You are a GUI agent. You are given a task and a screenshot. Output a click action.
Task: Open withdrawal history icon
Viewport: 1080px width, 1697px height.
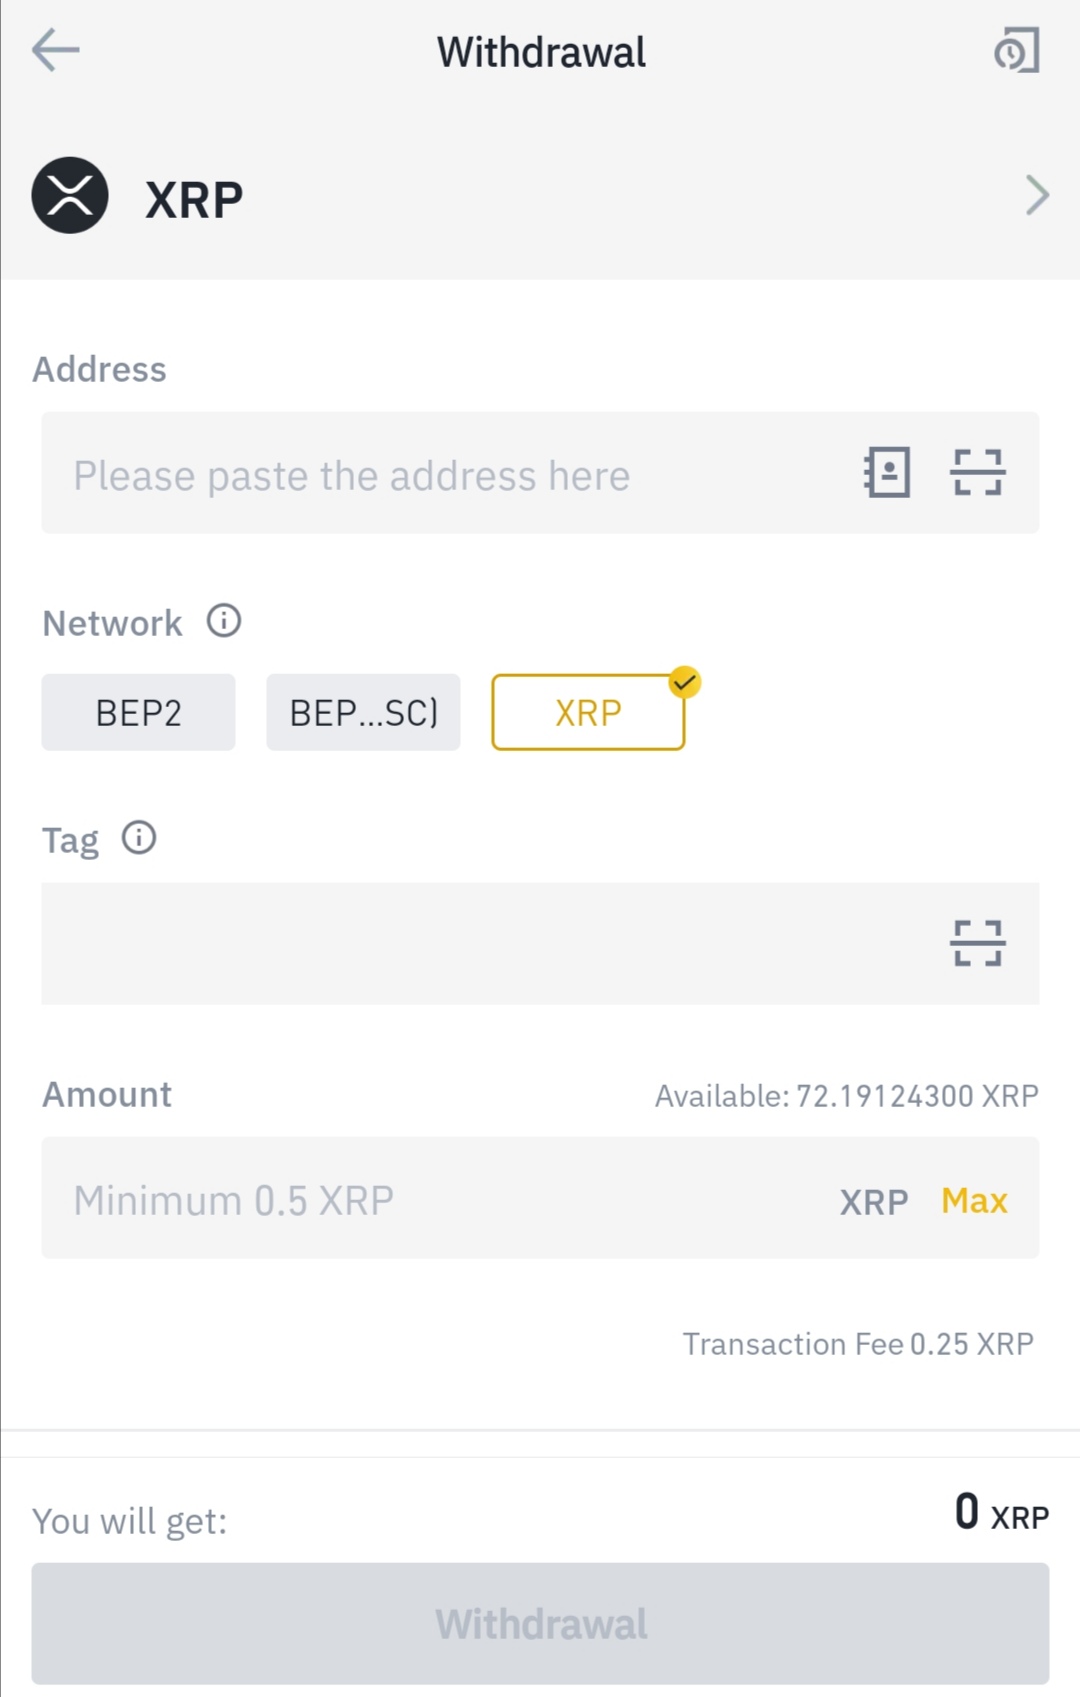tap(1017, 51)
